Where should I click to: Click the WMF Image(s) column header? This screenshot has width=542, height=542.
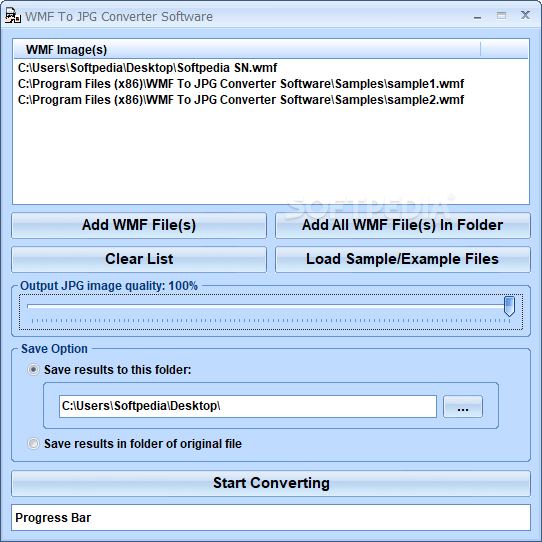click(x=247, y=49)
